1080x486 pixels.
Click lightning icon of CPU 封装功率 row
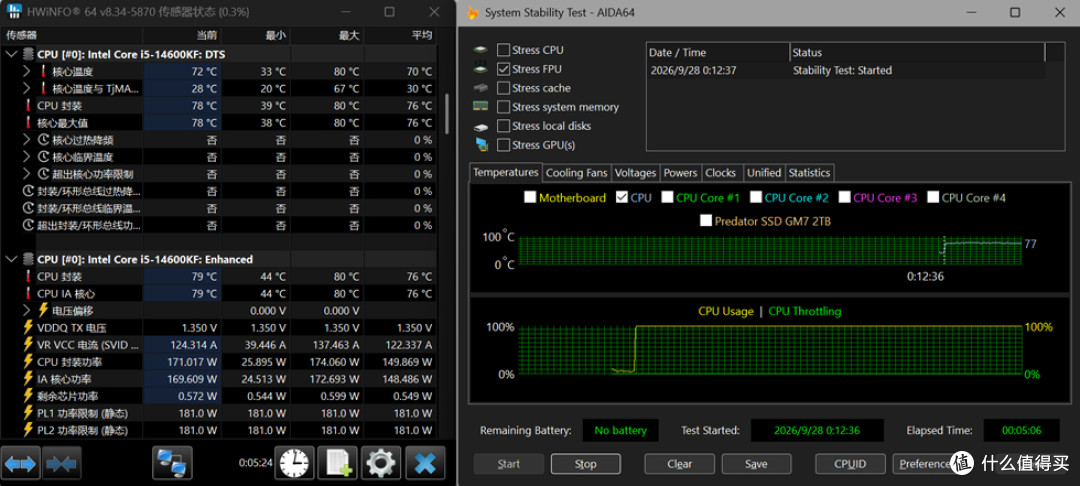(28, 361)
